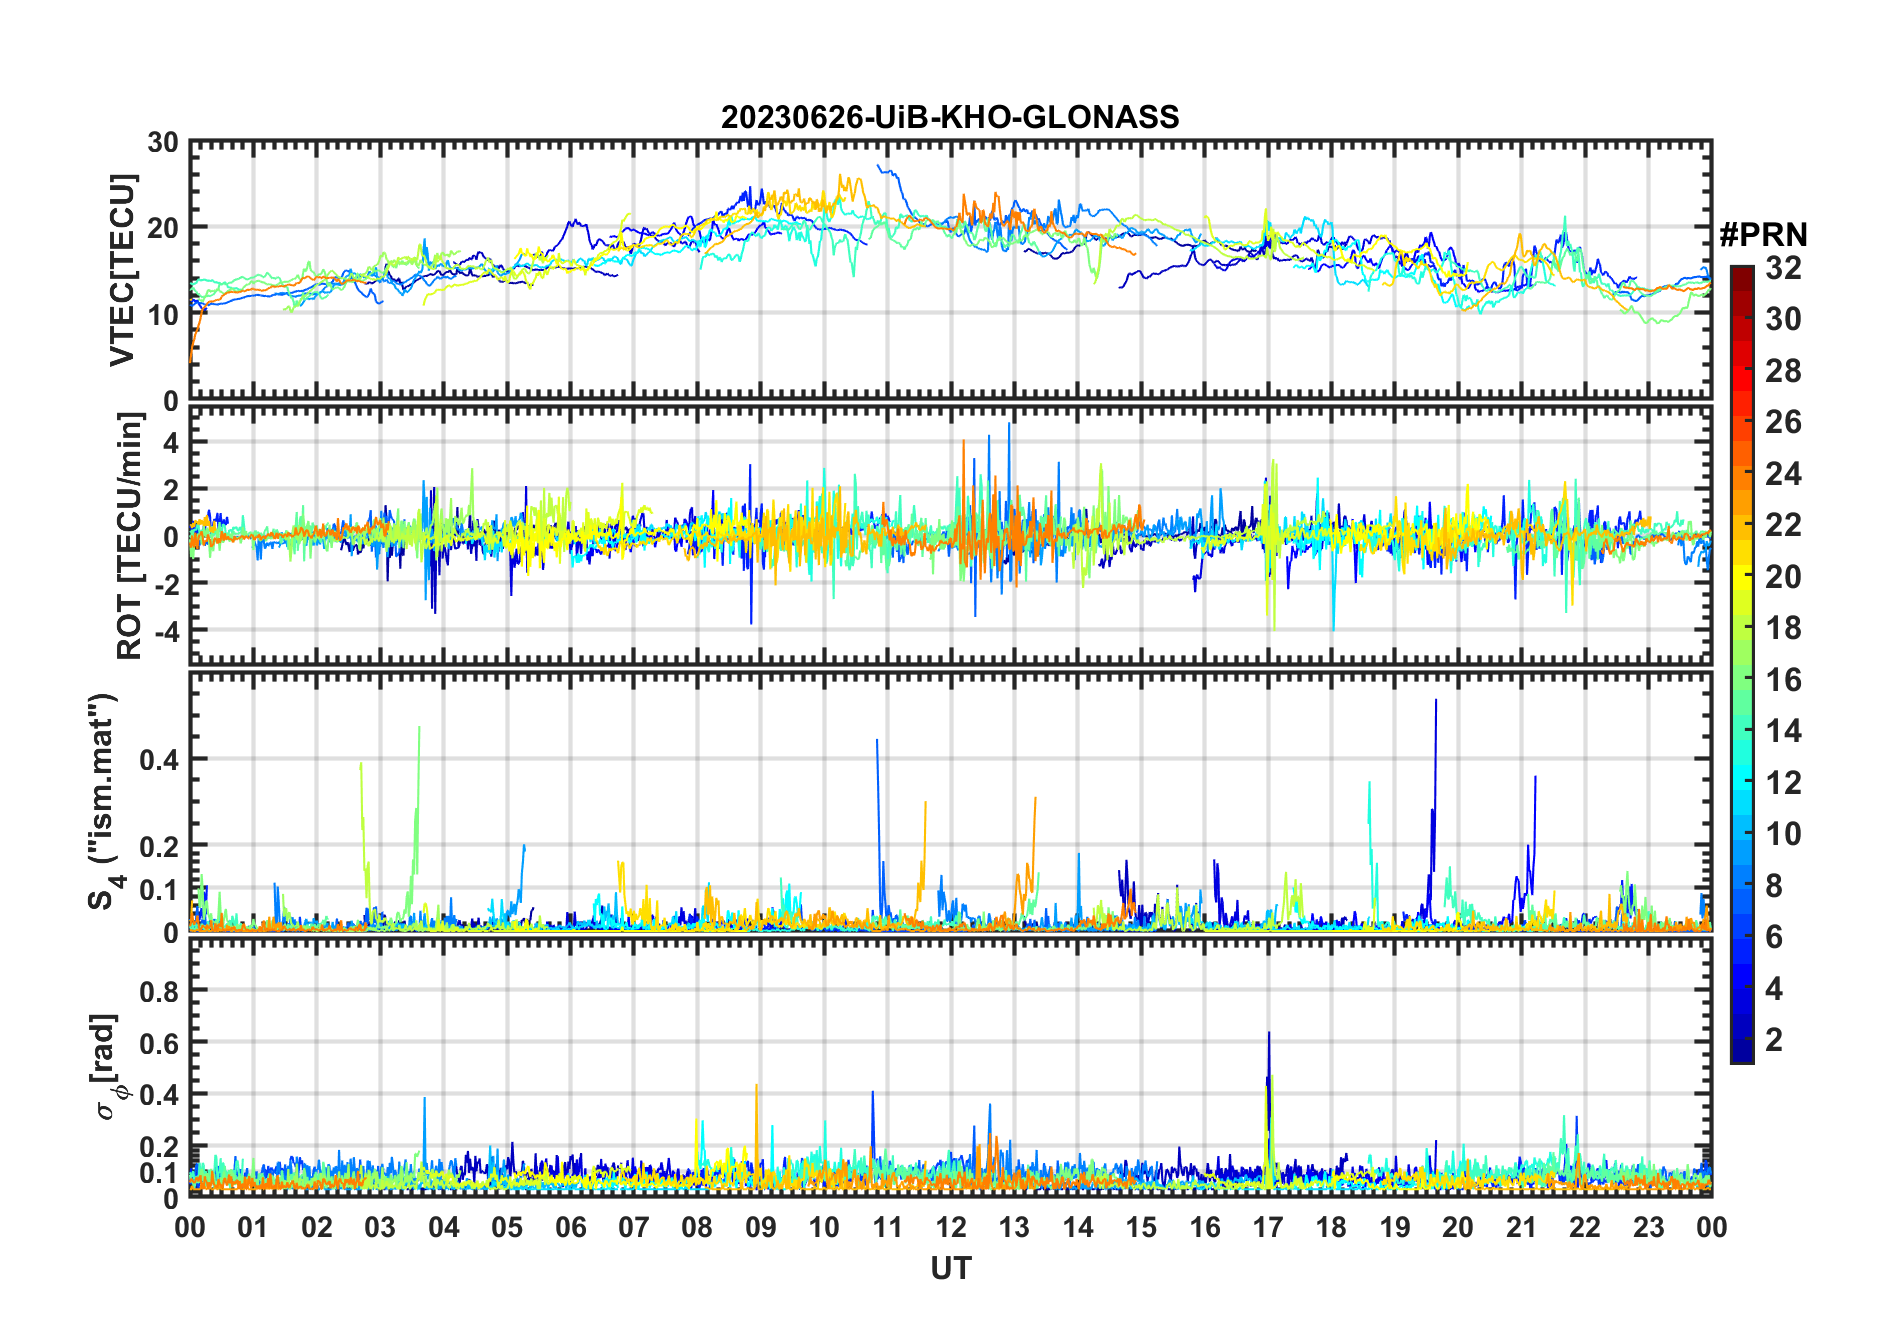Click green S4 spike between 03 and 04 UT
The height and width of the screenshot is (1330, 1902).
pos(419,730)
